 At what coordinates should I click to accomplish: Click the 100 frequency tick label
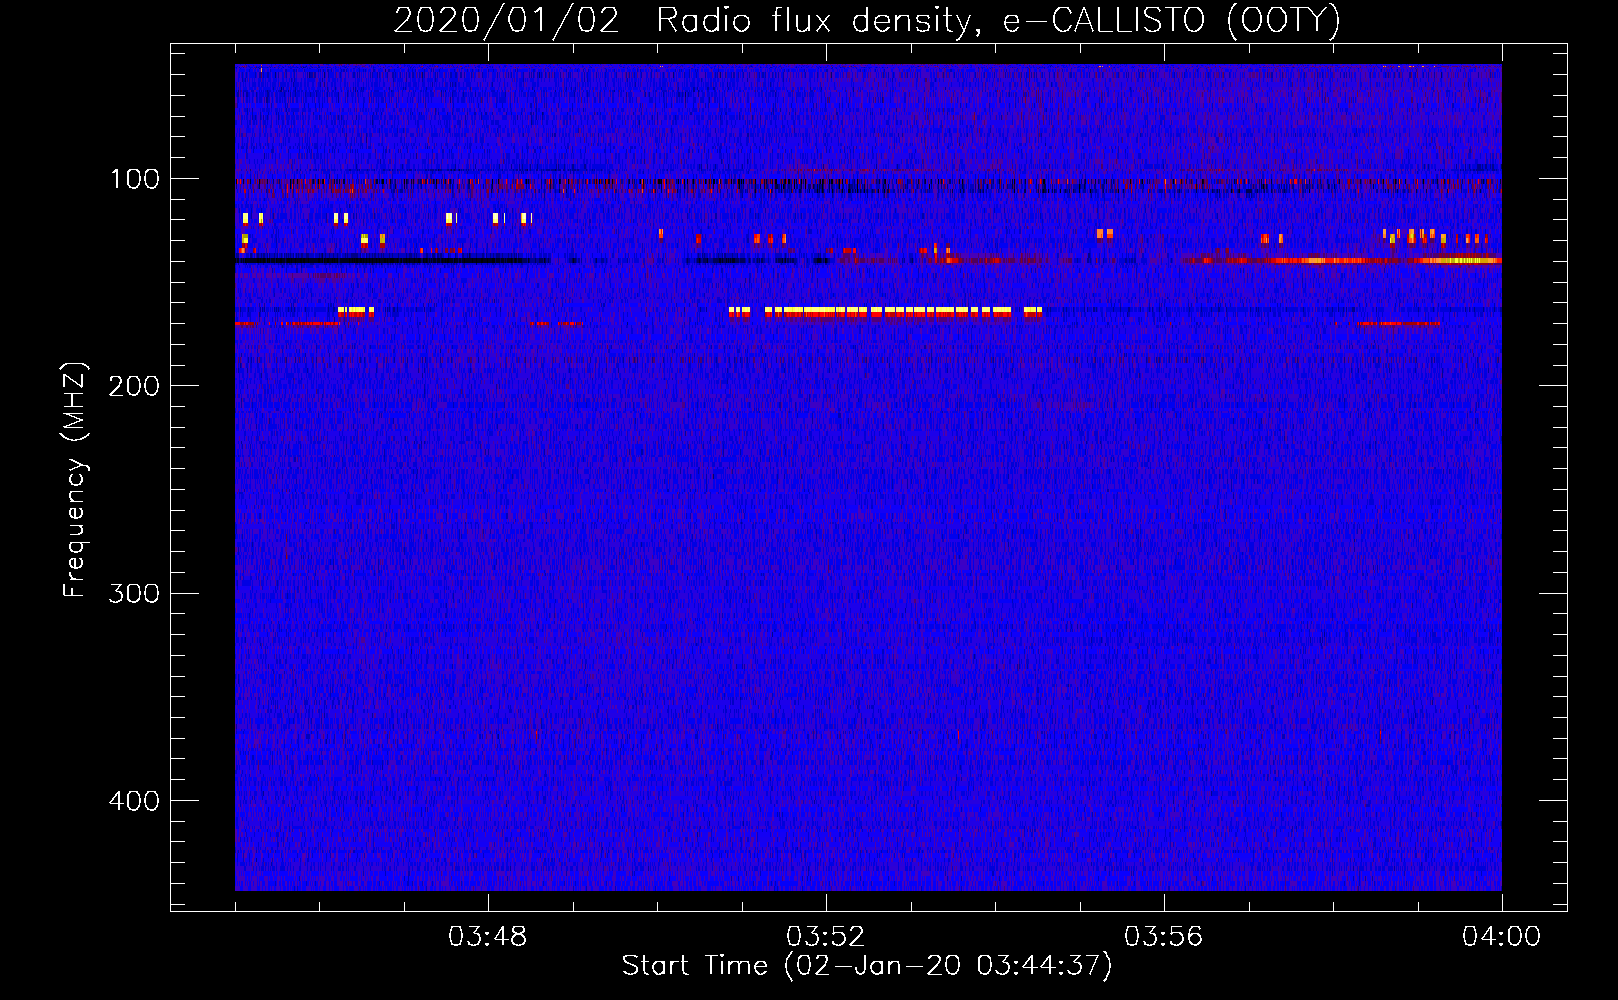135,179
